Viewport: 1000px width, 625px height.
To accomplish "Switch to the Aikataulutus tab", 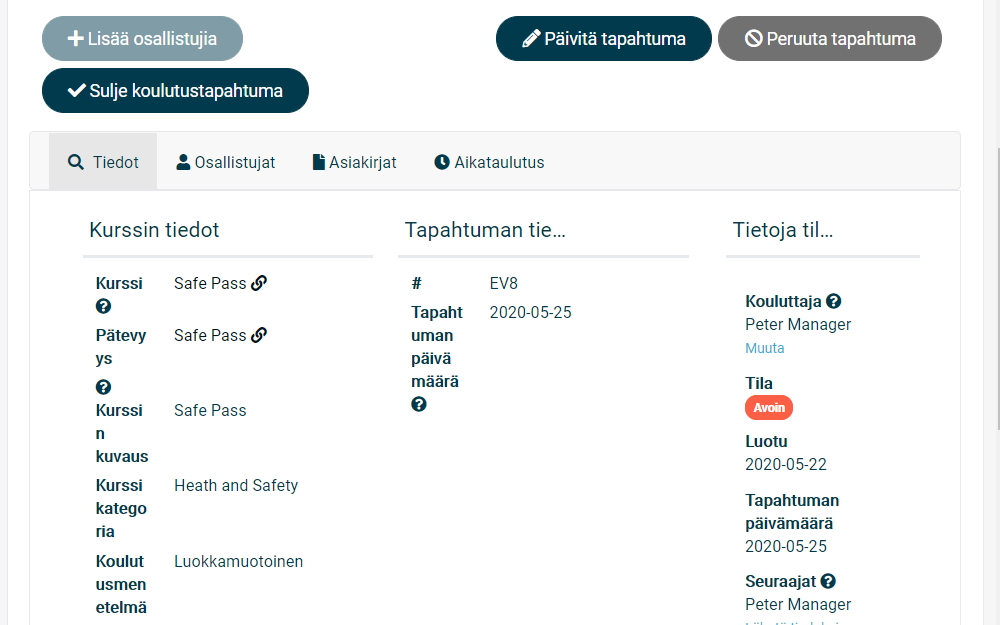I will (489, 162).
